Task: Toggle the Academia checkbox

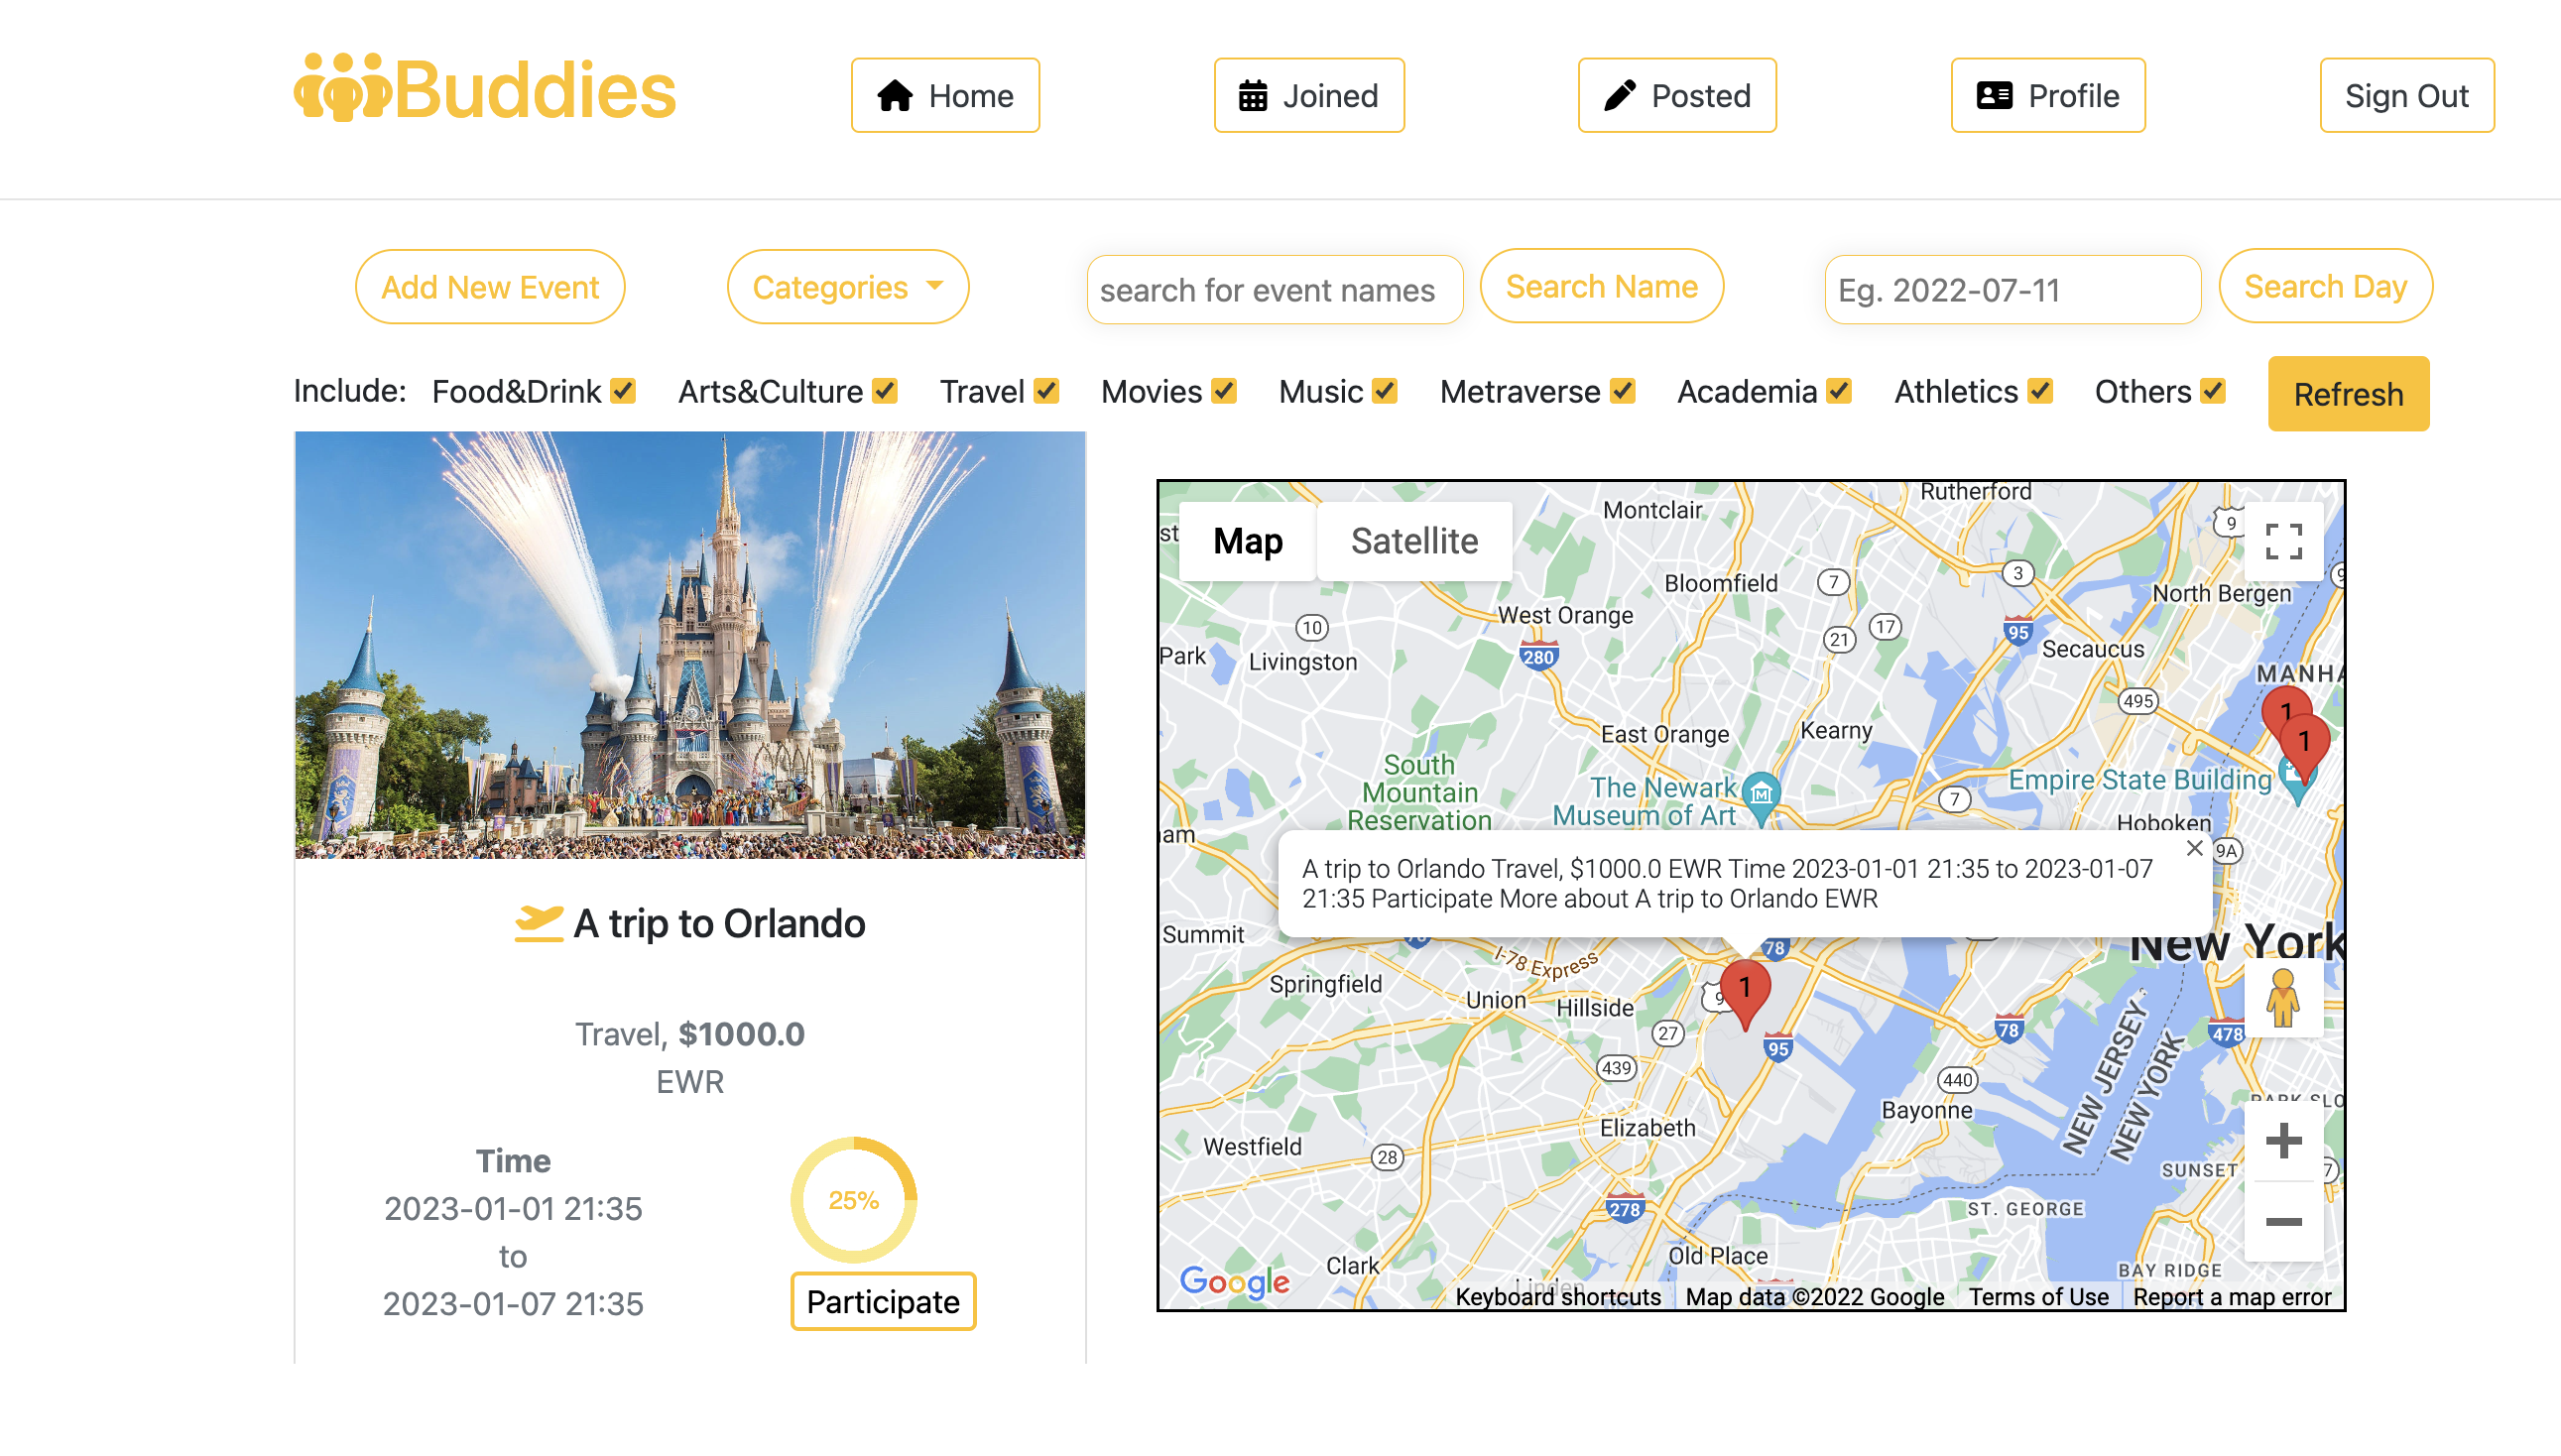Action: point(1839,391)
